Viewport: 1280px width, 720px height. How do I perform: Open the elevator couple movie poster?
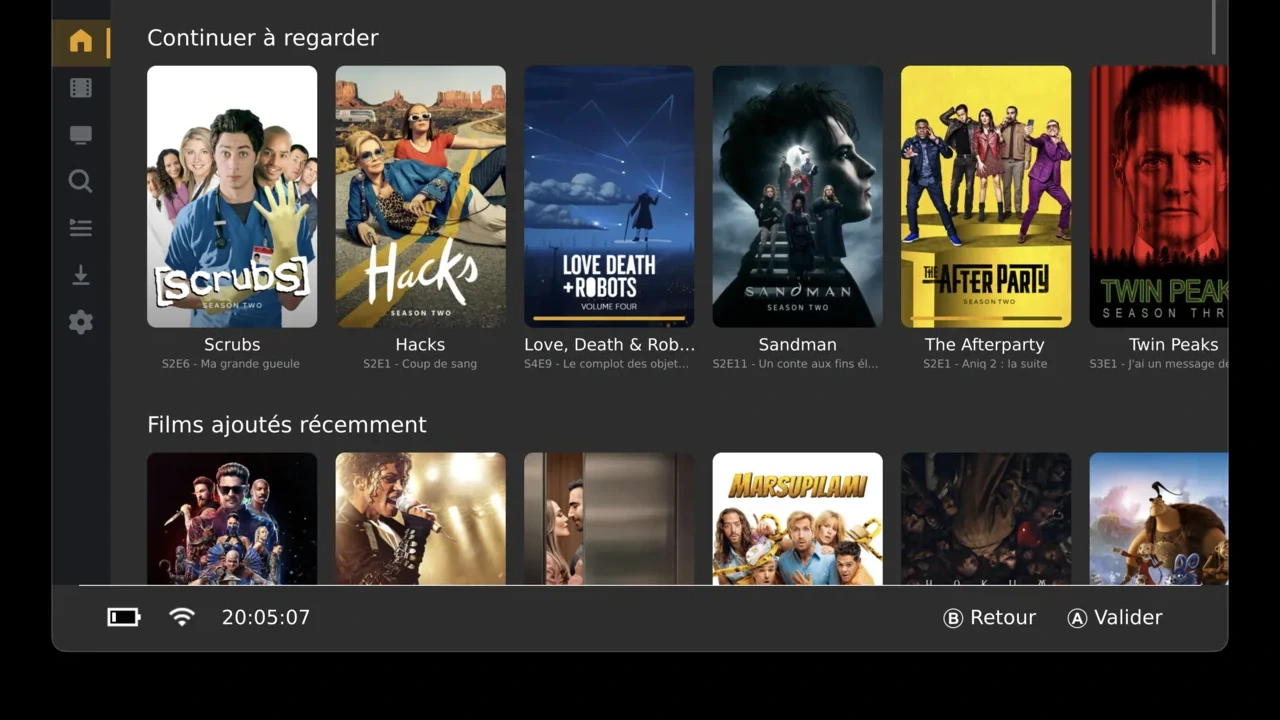click(x=609, y=519)
